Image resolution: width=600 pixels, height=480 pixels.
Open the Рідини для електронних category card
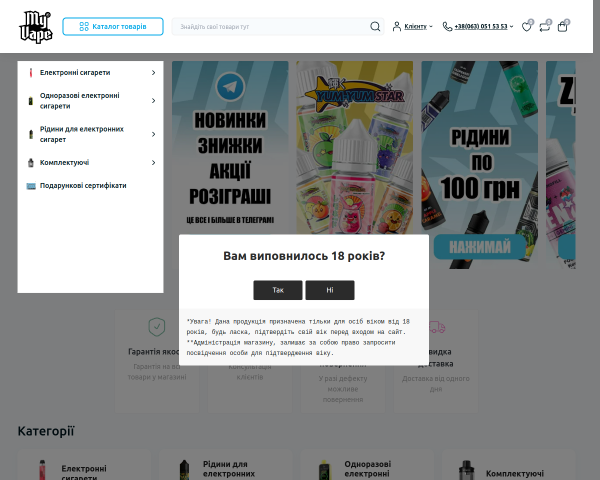pos(226,465)
